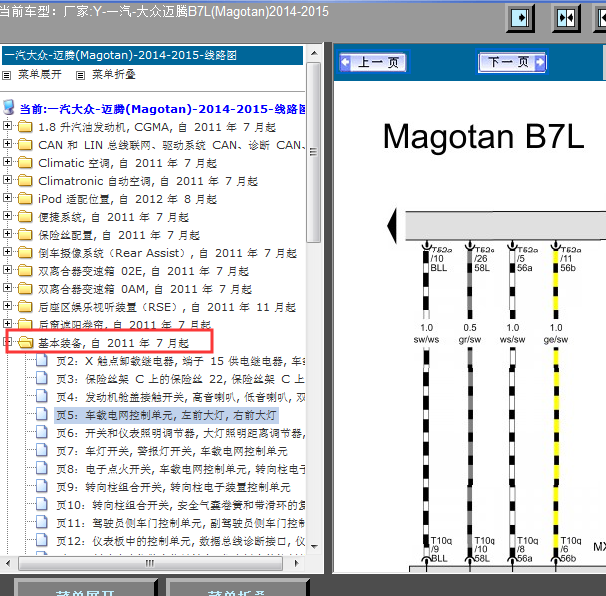Select 基本装备, 自 2011 年 7 月起 folder
The width and height of the screenshot is (606, 596).
(x=114, y=343)
